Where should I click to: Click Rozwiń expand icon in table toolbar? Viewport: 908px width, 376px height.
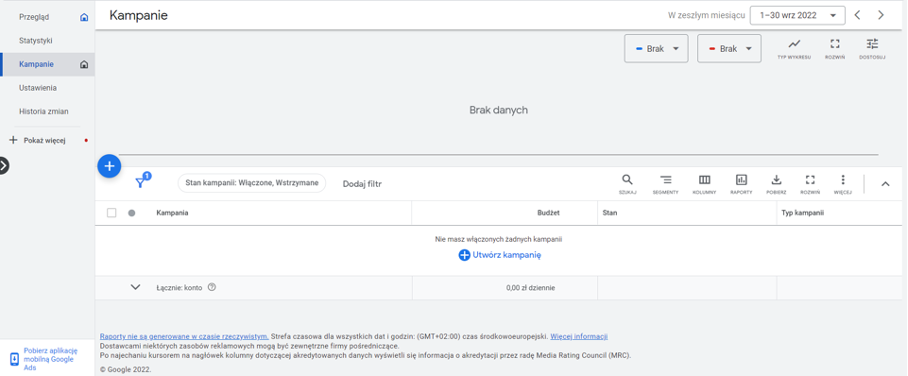810,180
